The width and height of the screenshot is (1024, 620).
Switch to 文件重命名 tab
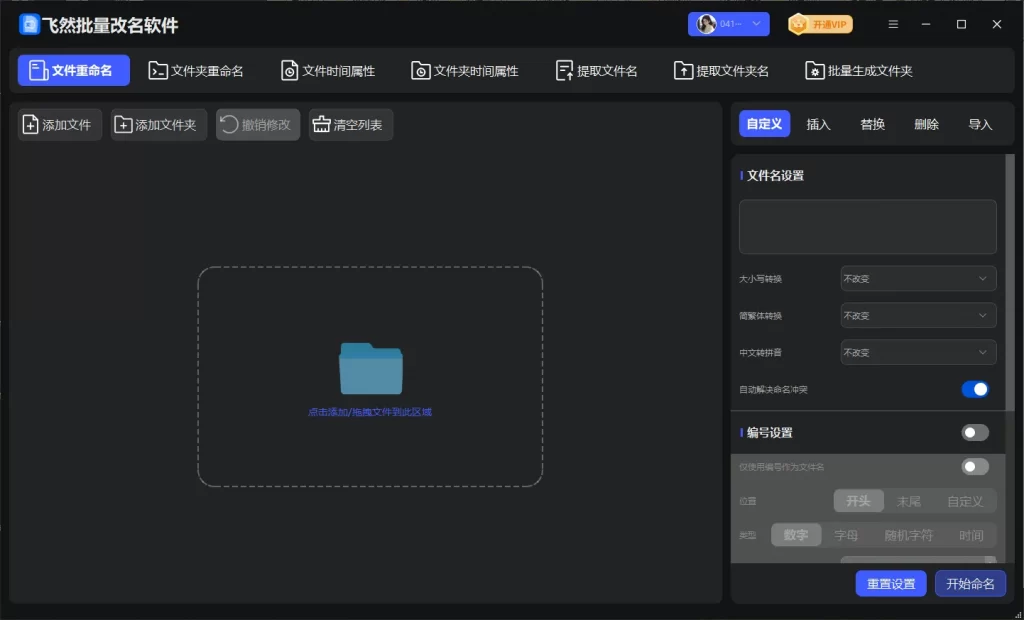pyautogui.click(x=74, y=71)
